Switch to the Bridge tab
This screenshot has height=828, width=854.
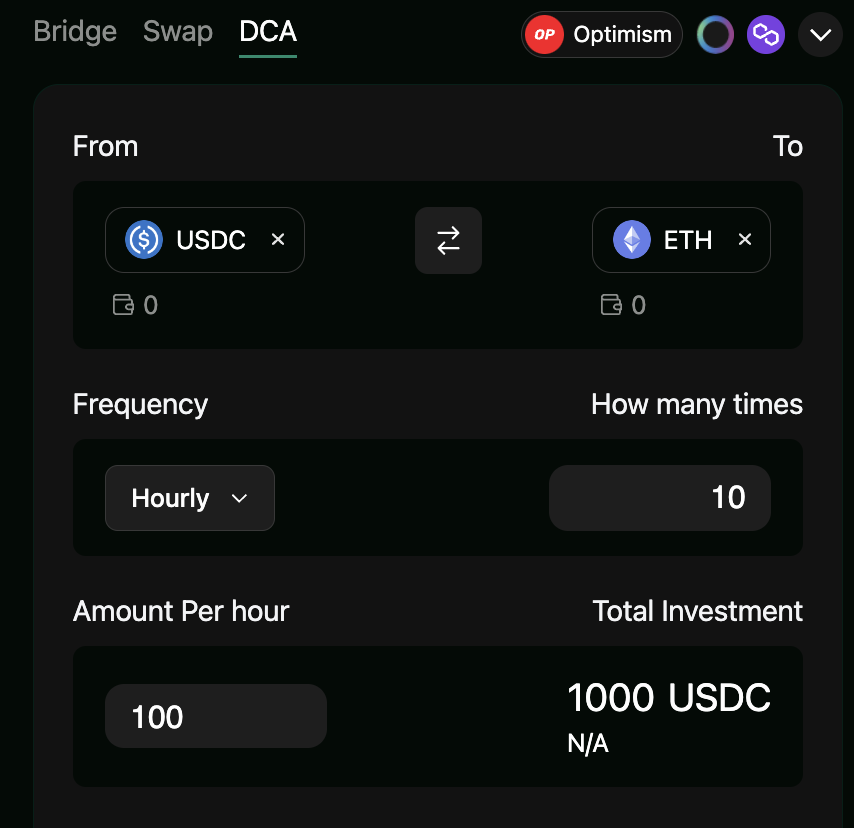(74, 31)
